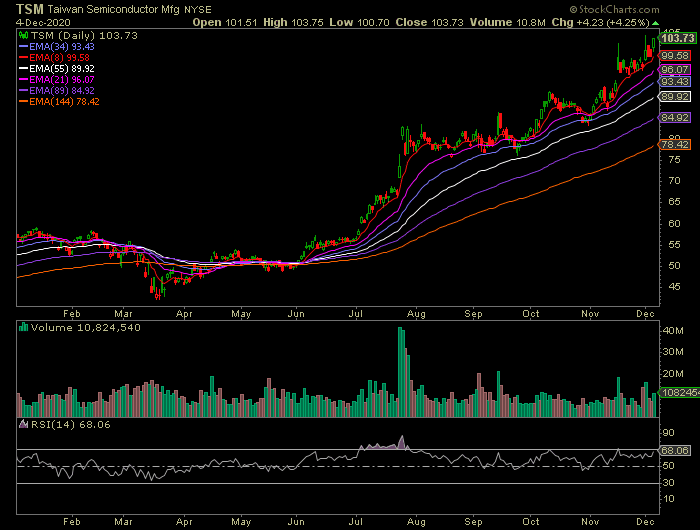Viewport: 700px width, 530px height.
Task: Click the Volume 10.8M value in header
Action: point(508,22)
